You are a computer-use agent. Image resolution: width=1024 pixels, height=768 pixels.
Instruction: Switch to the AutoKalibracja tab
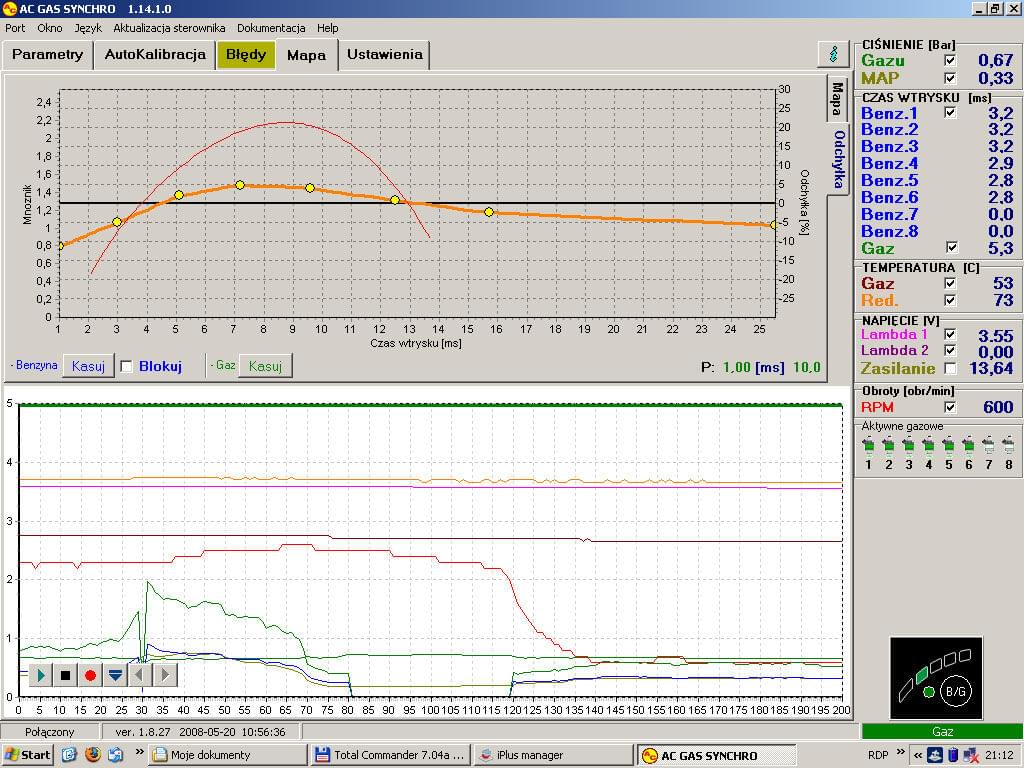click(x=155, y=54)
